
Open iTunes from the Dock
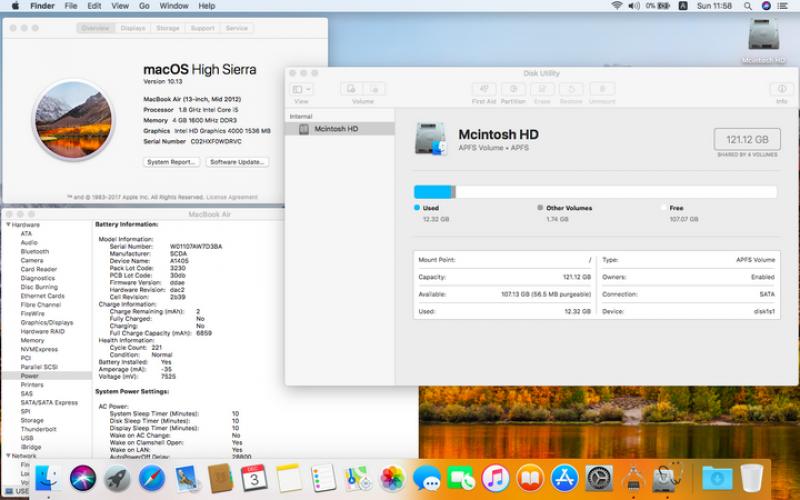pyautogui.click(x=495, y=479)
